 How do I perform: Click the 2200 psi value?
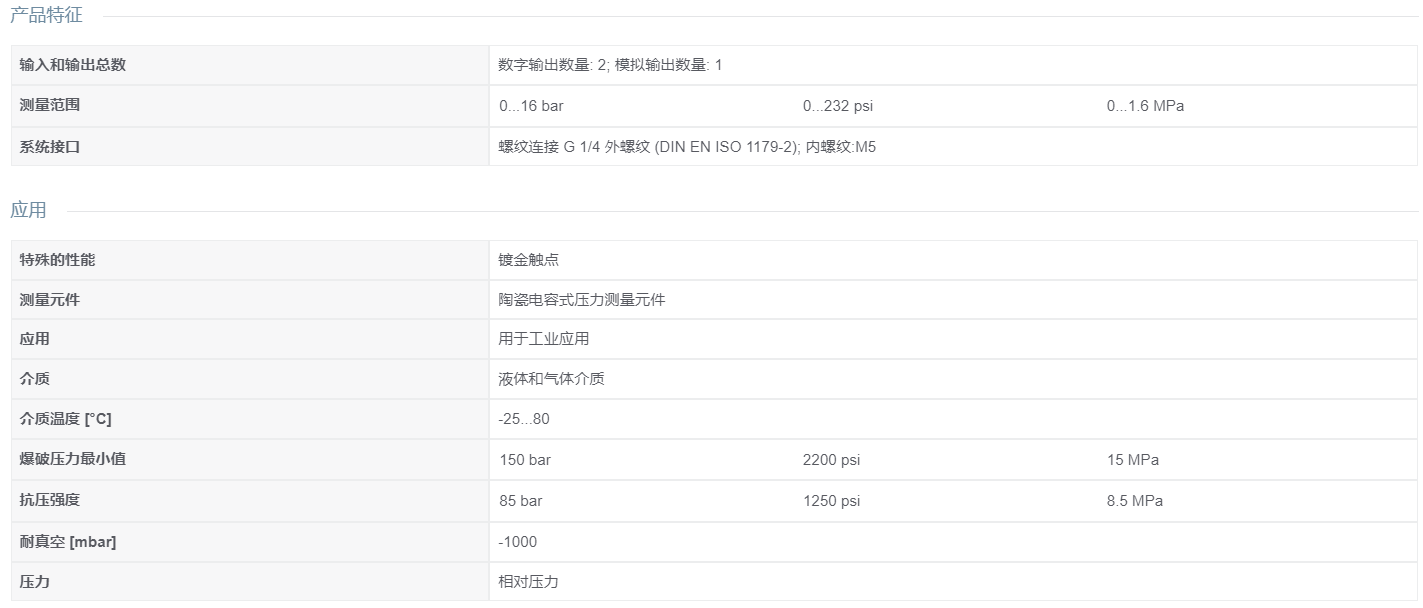tap(831, 460)
